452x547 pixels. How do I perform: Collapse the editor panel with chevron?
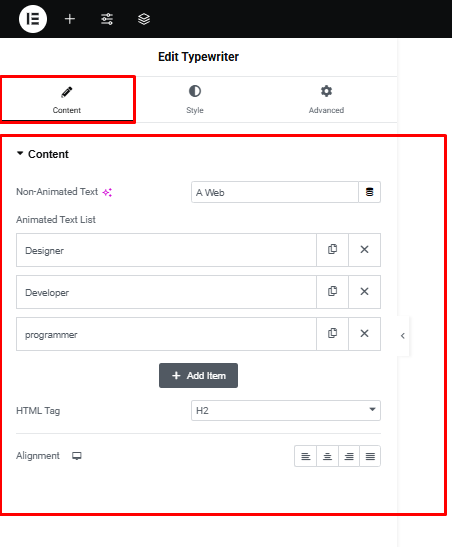[403, 336]
